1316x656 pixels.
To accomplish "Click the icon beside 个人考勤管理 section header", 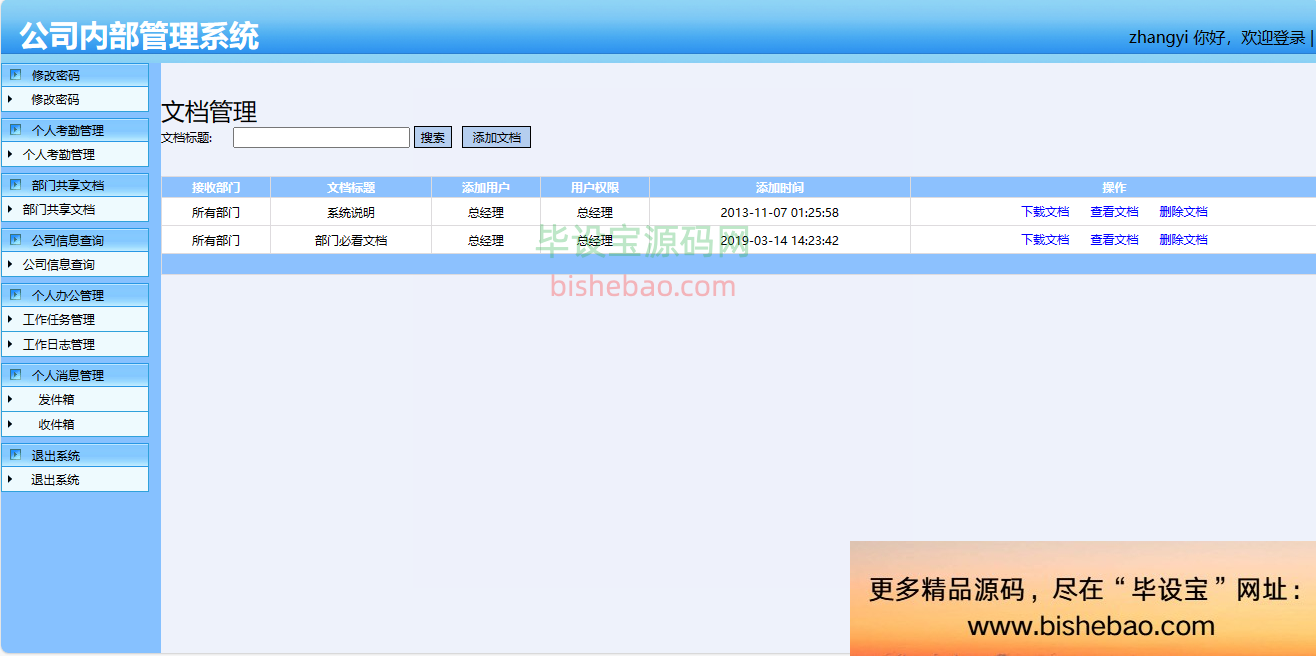I will click(15, 129).
